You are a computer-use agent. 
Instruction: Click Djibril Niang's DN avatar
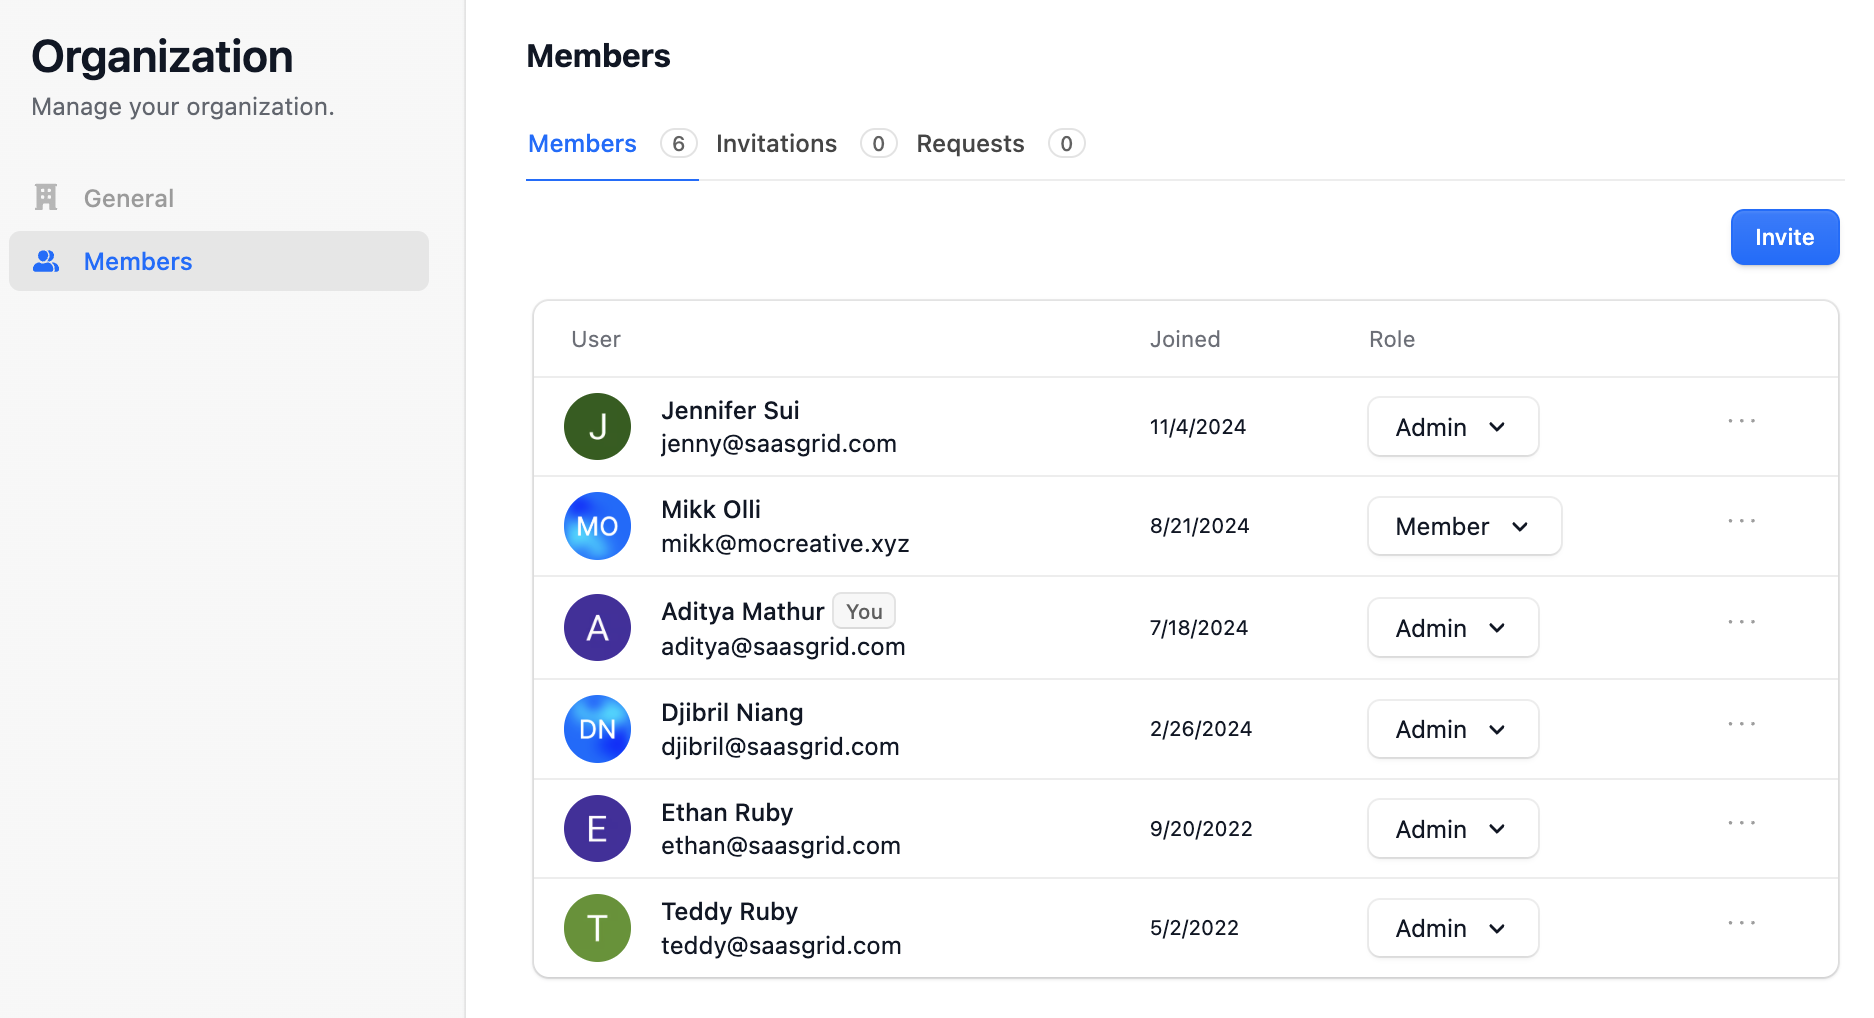[x=597, y=729]
